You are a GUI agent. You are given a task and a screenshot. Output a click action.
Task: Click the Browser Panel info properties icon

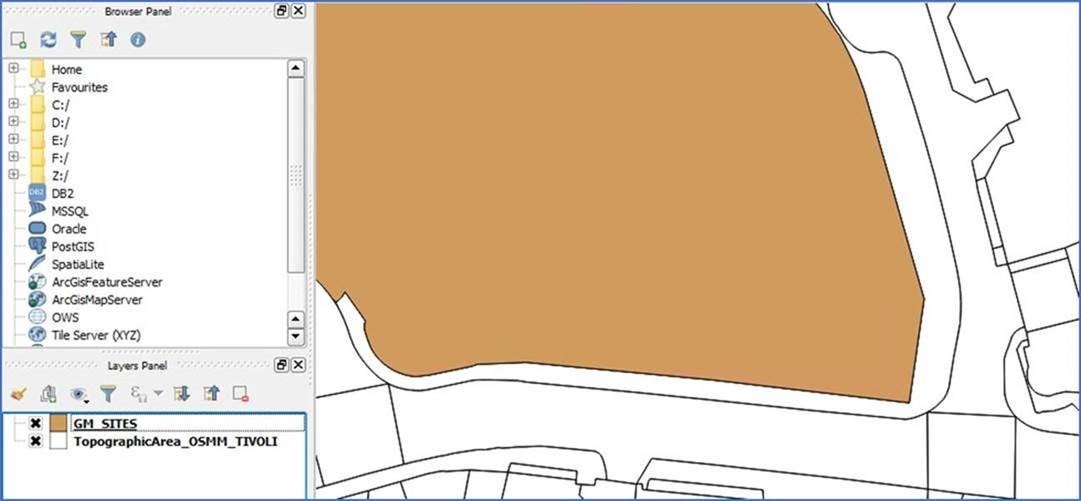[138, 40]
